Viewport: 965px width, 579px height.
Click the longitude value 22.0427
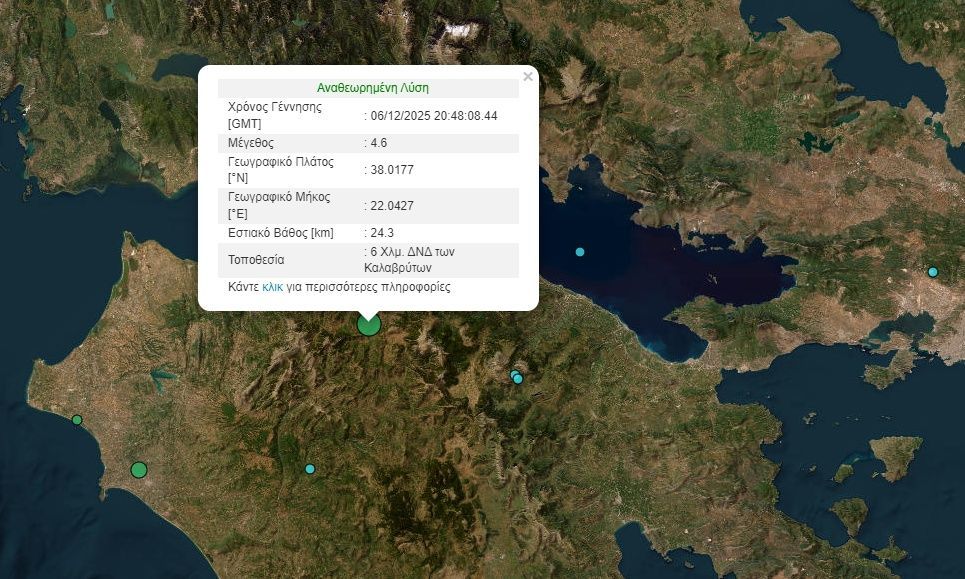point(392,206)
